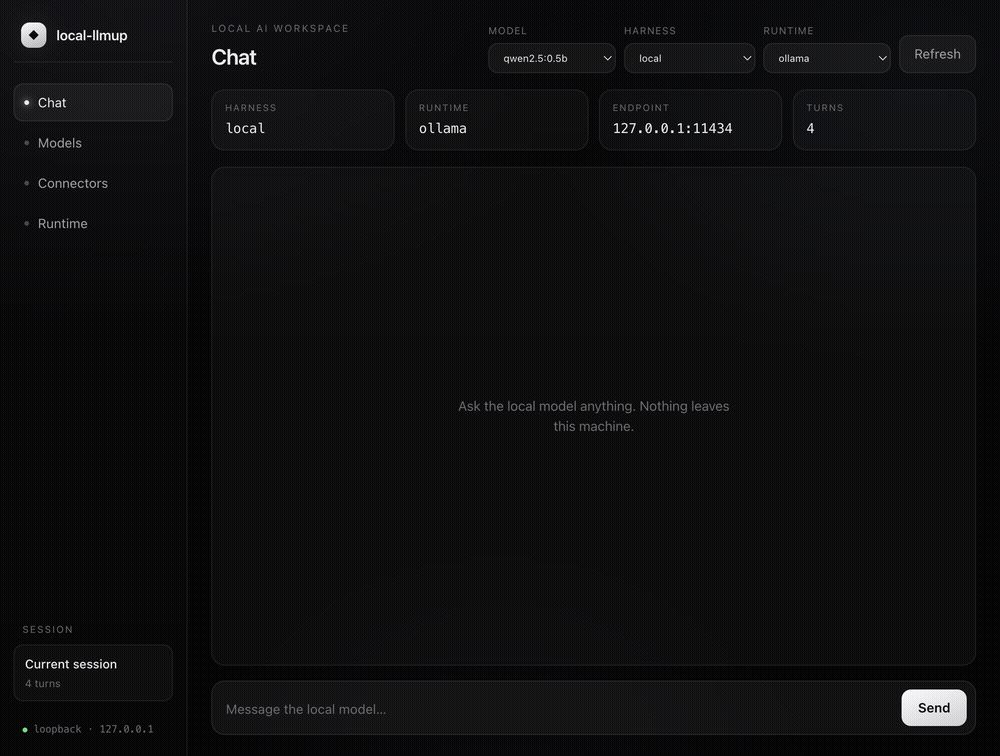Click the Endpoint 127.0.0.1:11434 card
The image size is (1000, 756).
[x=690, y=120]
